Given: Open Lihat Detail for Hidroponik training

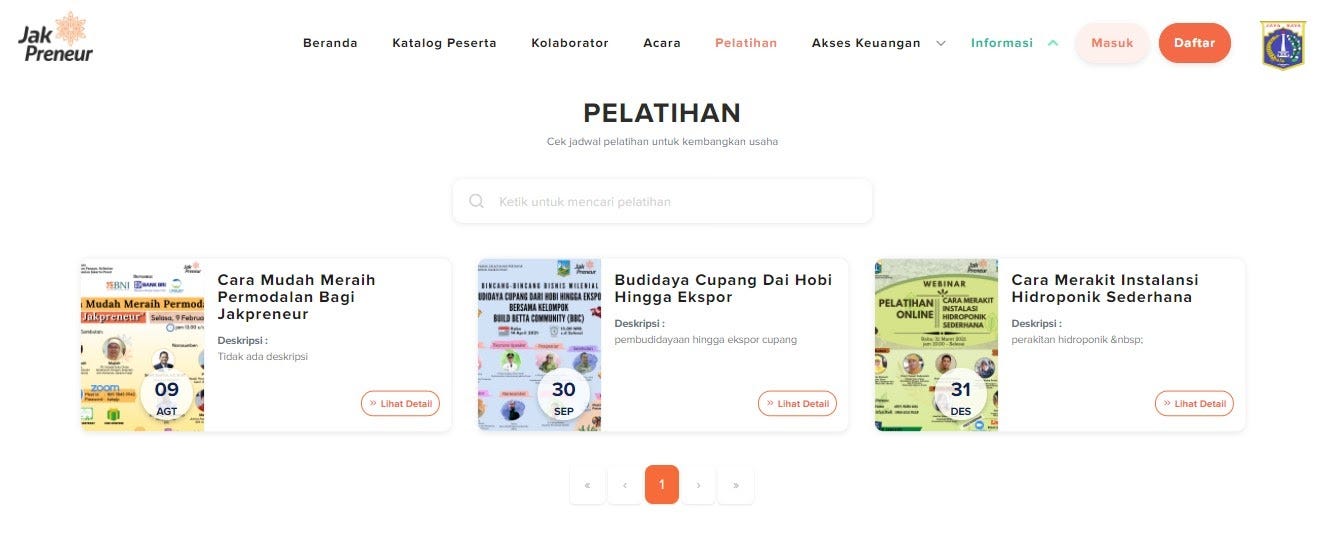Looking at the screenshot, I should 1194,404.
